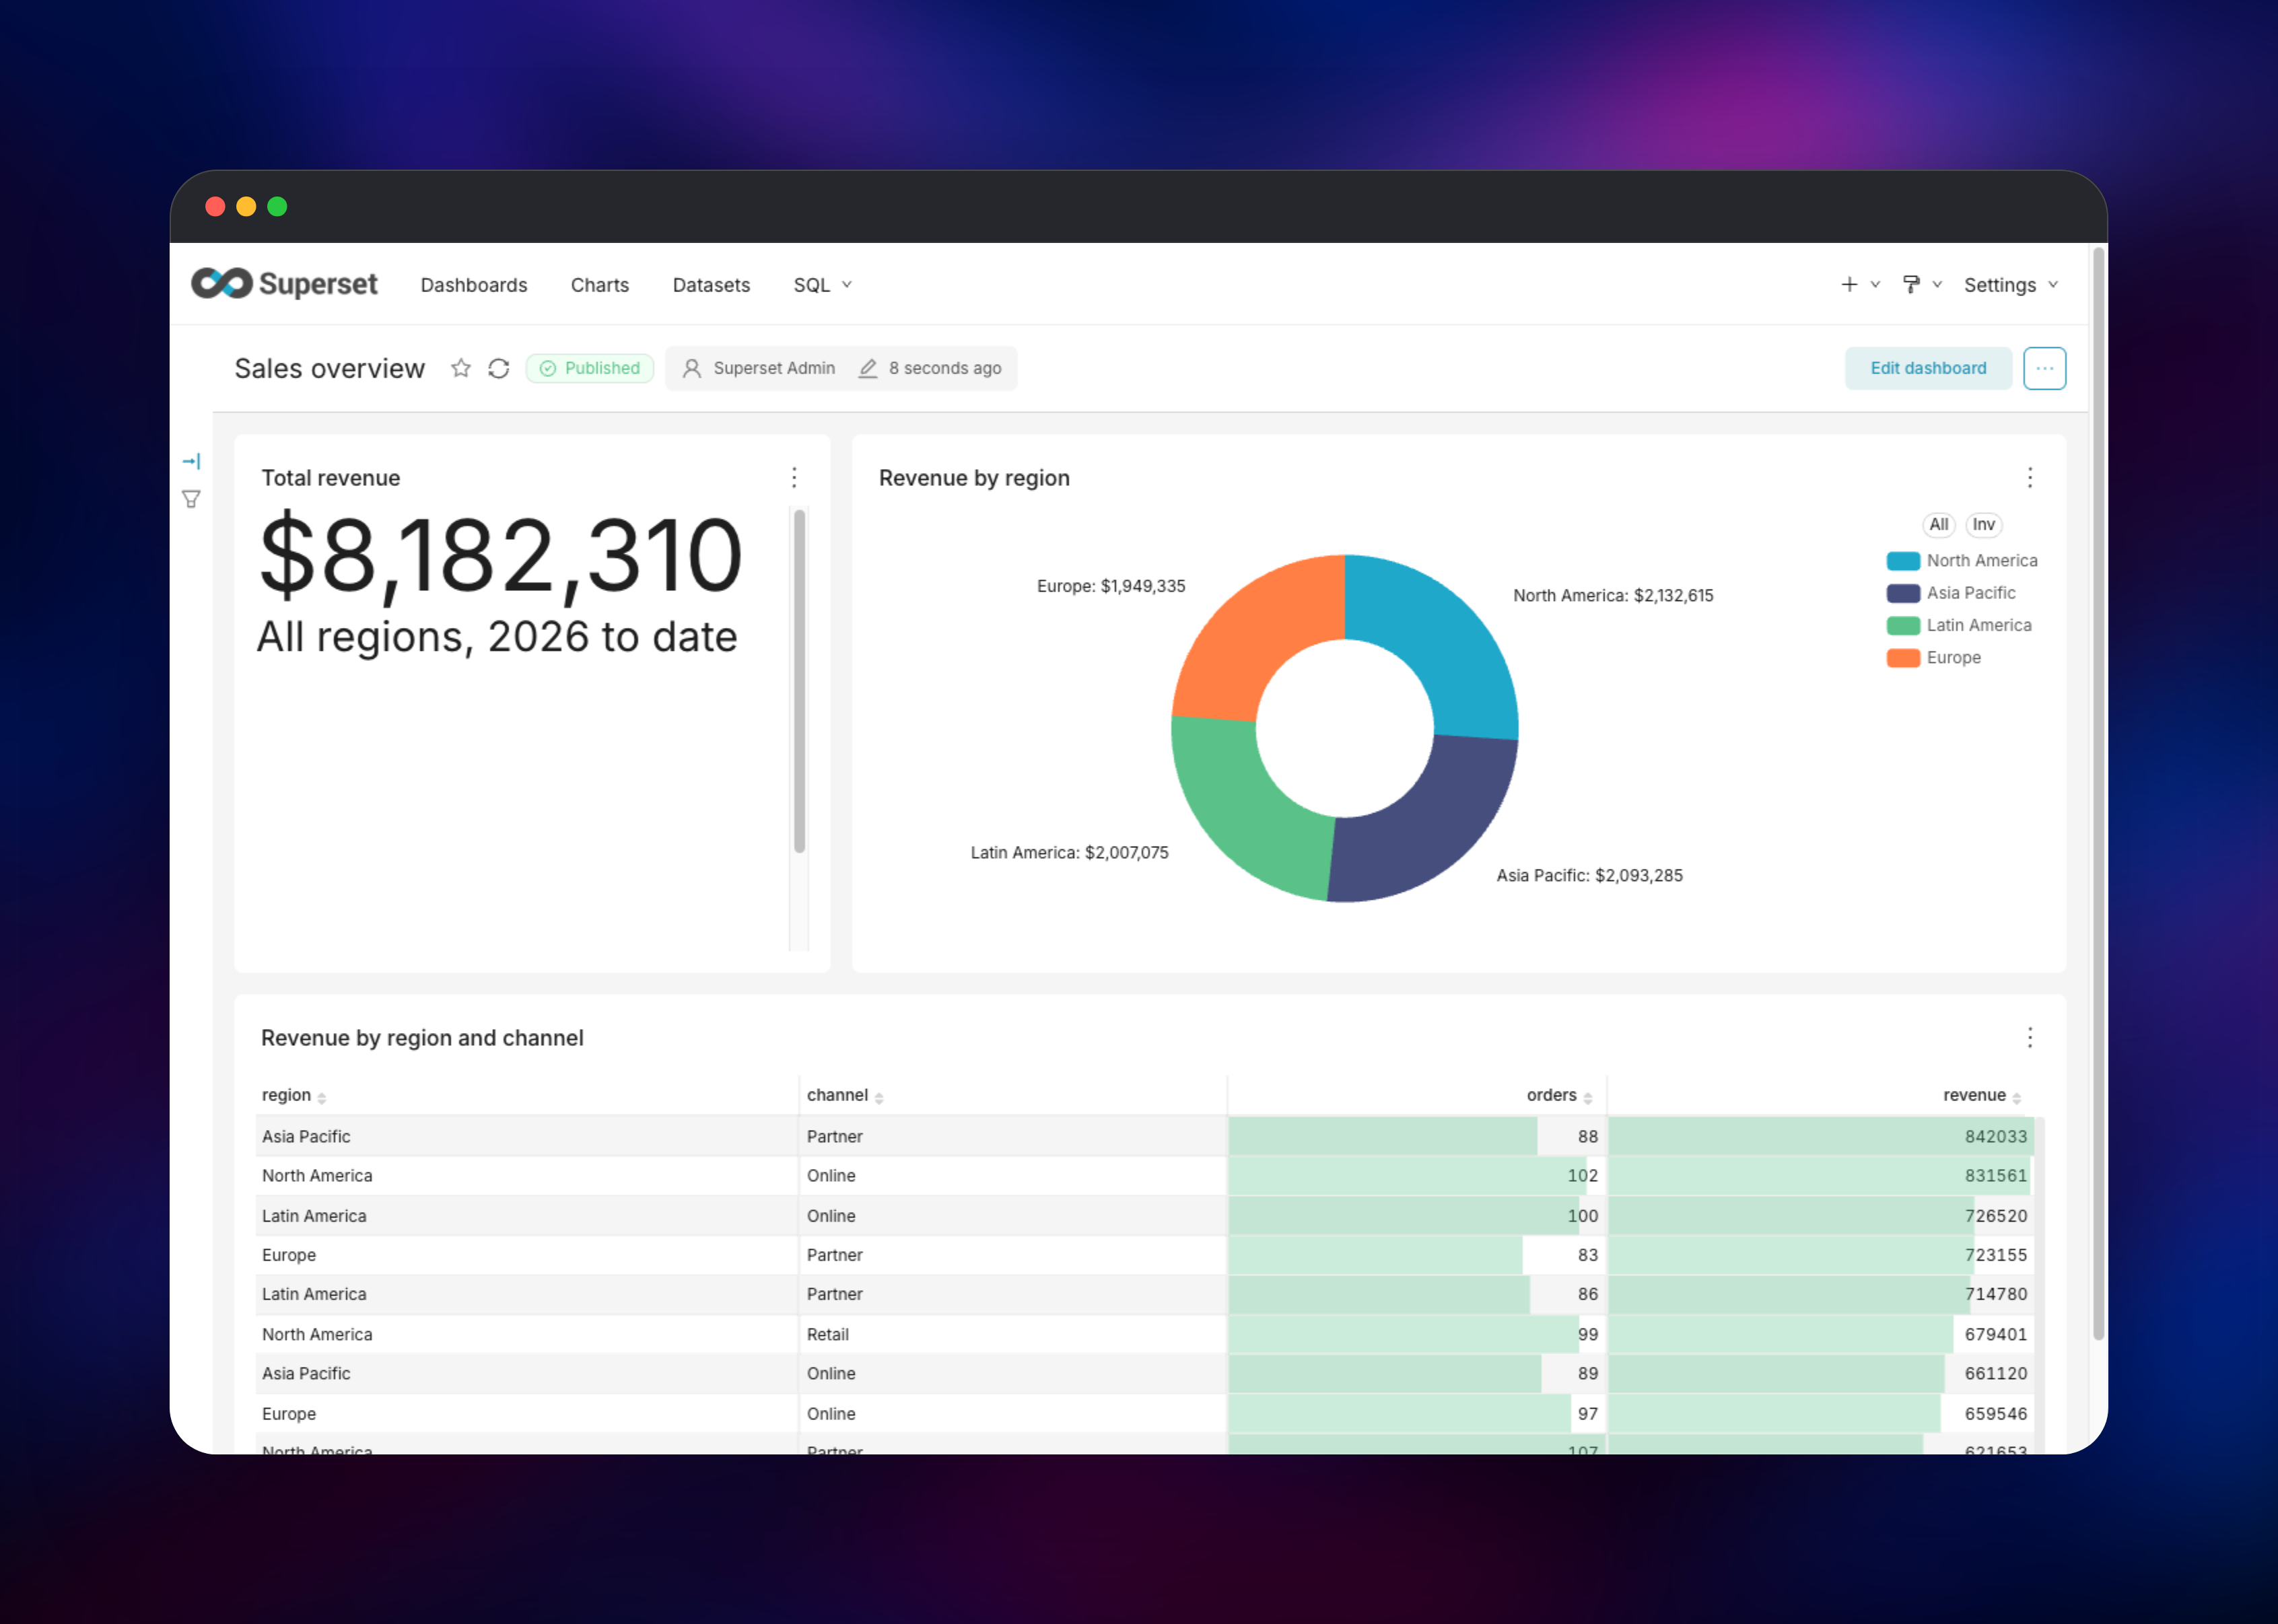Click orders cell 102
This screenshot has height=1624, width=2278.
[x=1417, y=1176]
